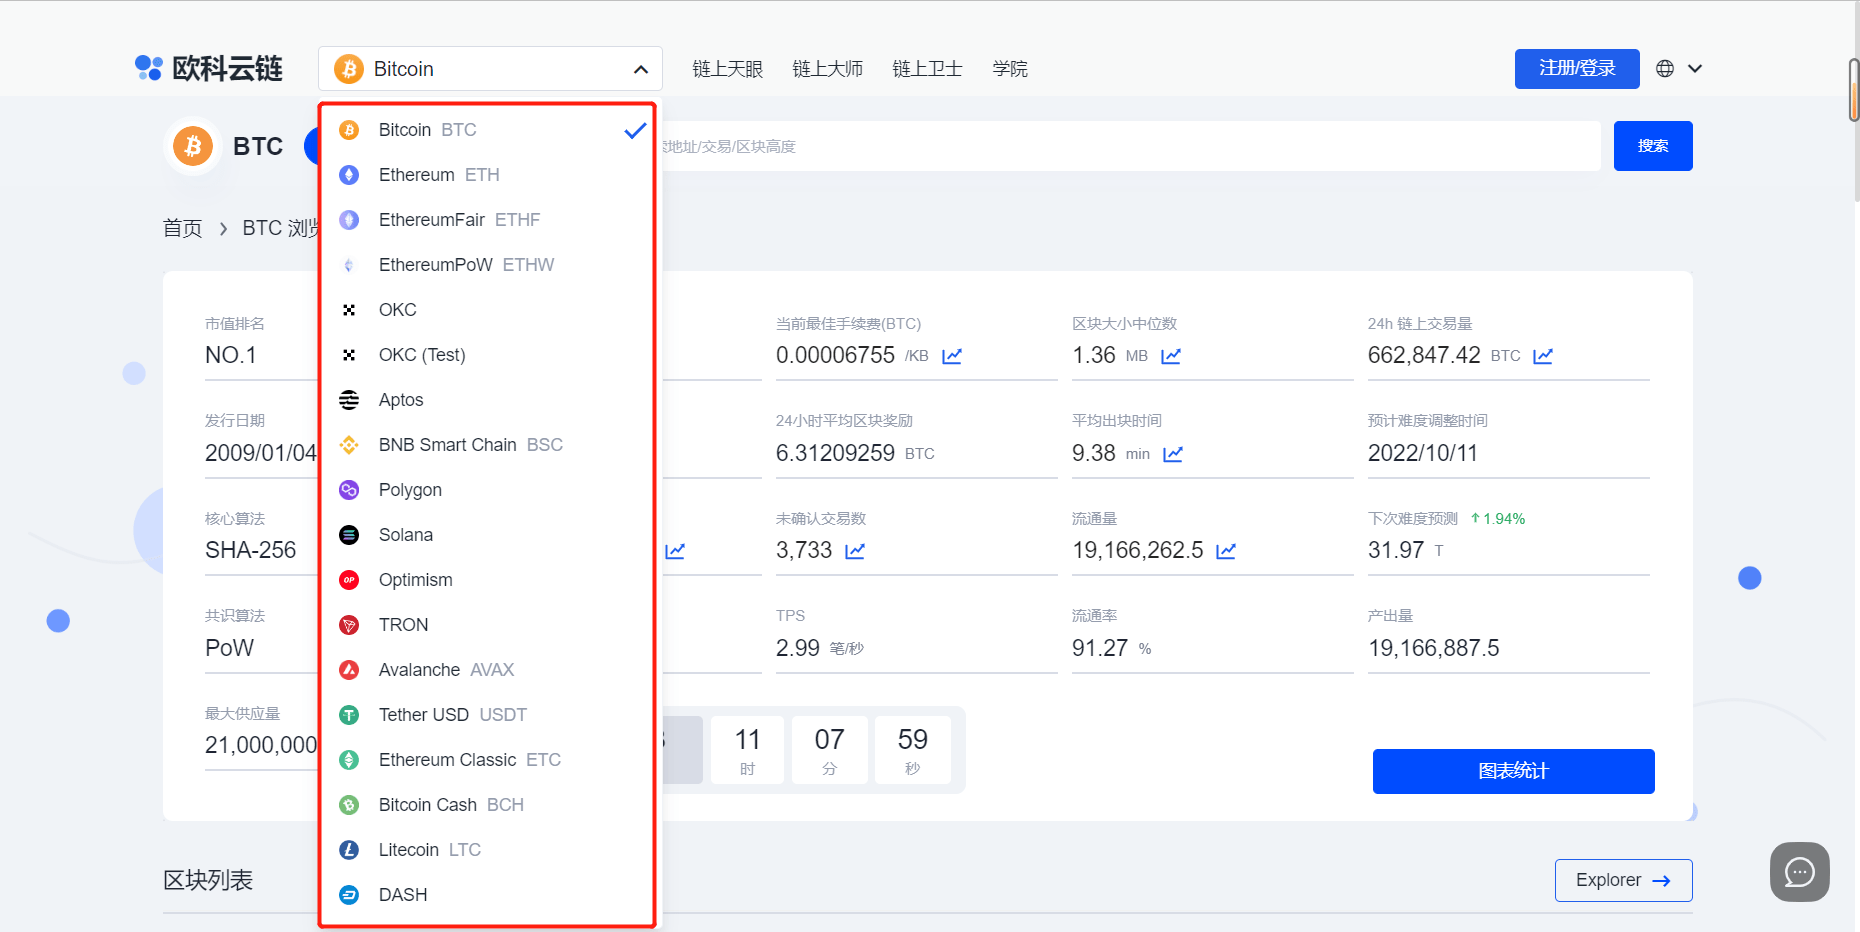Image resolution: width=1860 pixels, height=932 pixels.
Task: Collapse the Bitcoin chain selector dropdown
Action: pyautogui.click(x=641, y=69)
